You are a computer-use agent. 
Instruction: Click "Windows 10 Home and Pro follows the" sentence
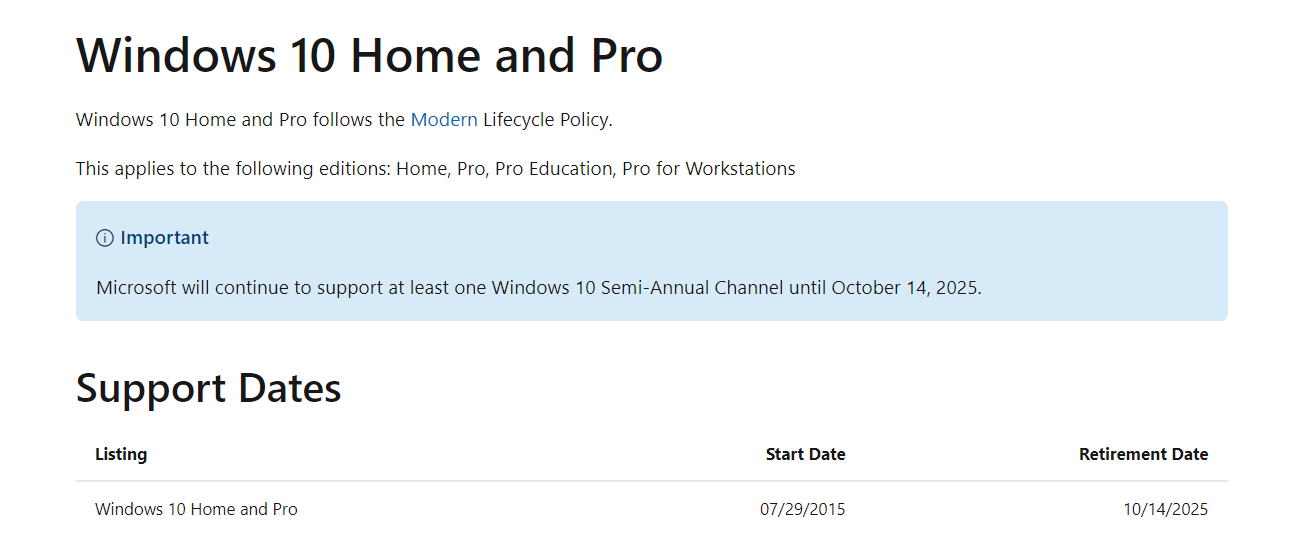coord(241,120)
